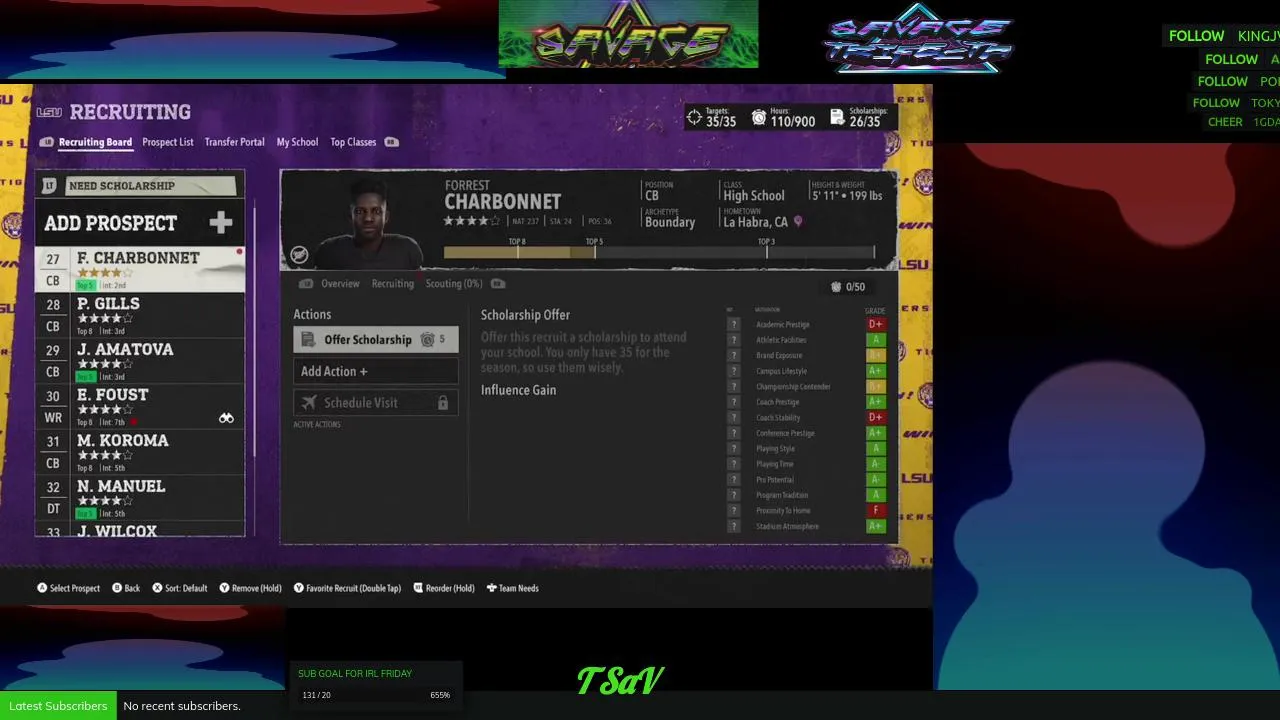Viewport: 1280px width, 720px height.
Task: Click the question mark beside Playing Time
Action: pyautogui.click(x=733, y=464)
